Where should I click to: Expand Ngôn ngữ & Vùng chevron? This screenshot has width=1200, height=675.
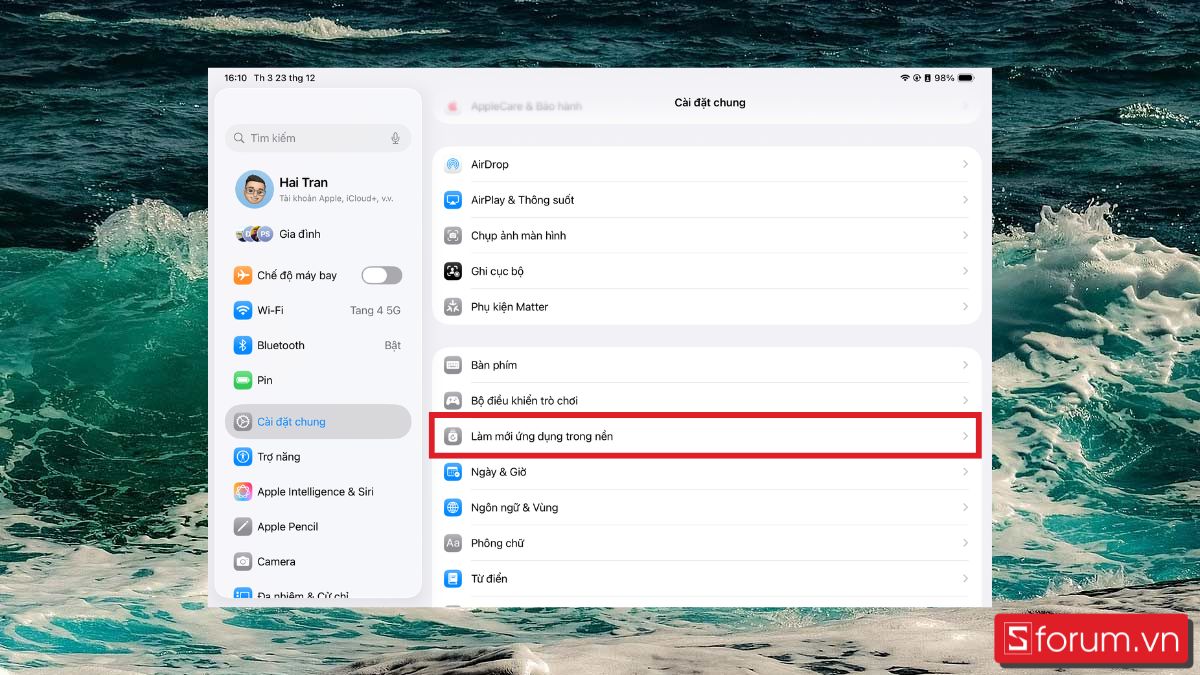[965, 507]
